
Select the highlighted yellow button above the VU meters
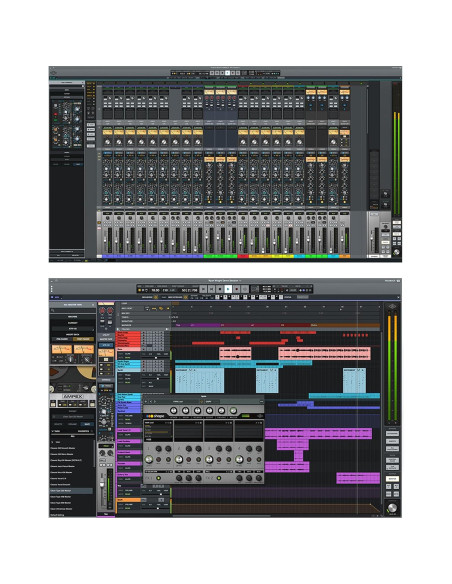tap(84, 339)
